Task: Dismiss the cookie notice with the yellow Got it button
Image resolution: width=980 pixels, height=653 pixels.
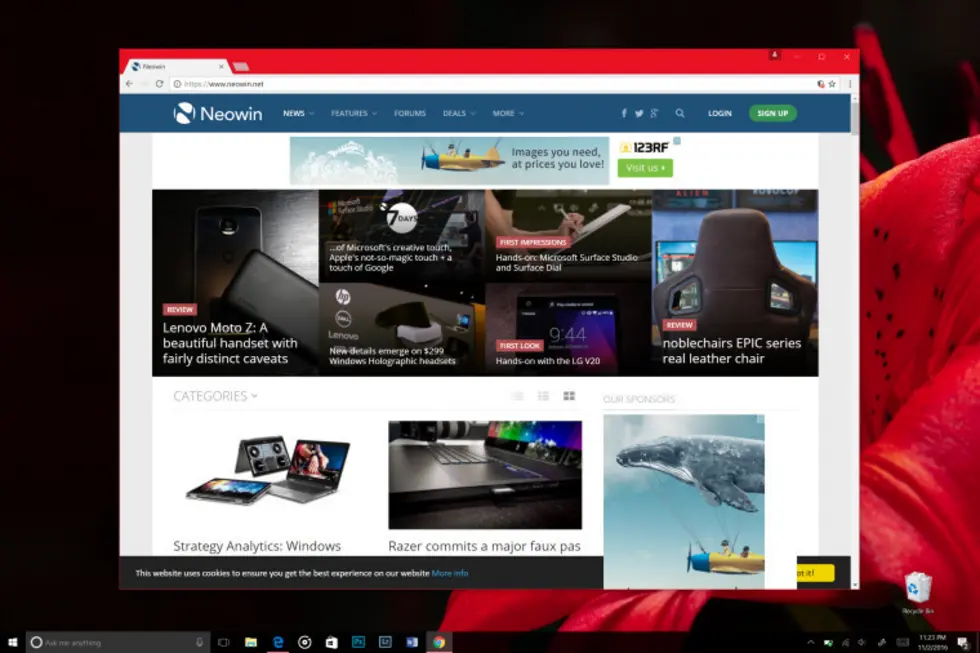Action: click(x=815, y=573)
